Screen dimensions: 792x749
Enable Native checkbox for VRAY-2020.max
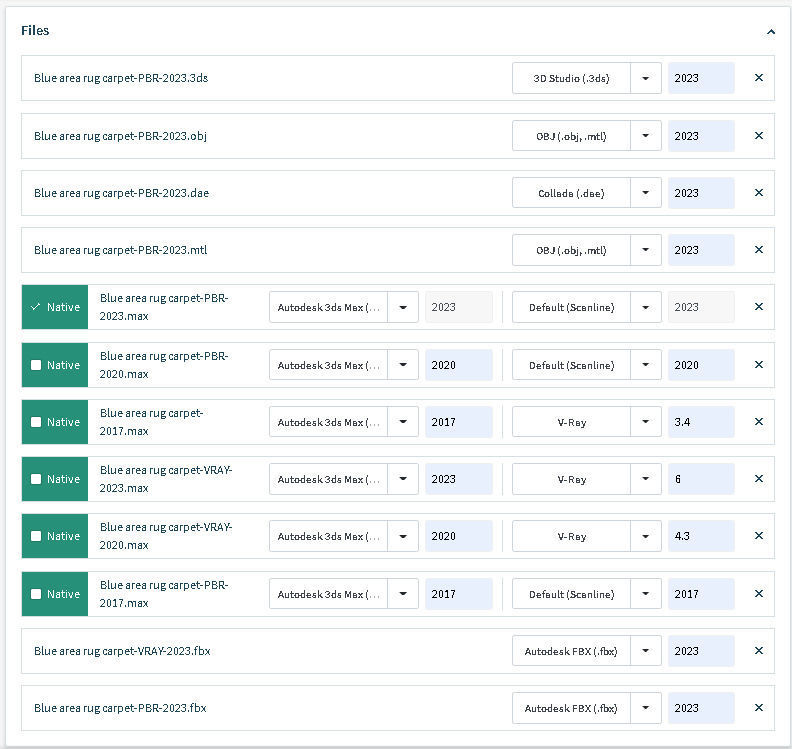tap(36, 536)
